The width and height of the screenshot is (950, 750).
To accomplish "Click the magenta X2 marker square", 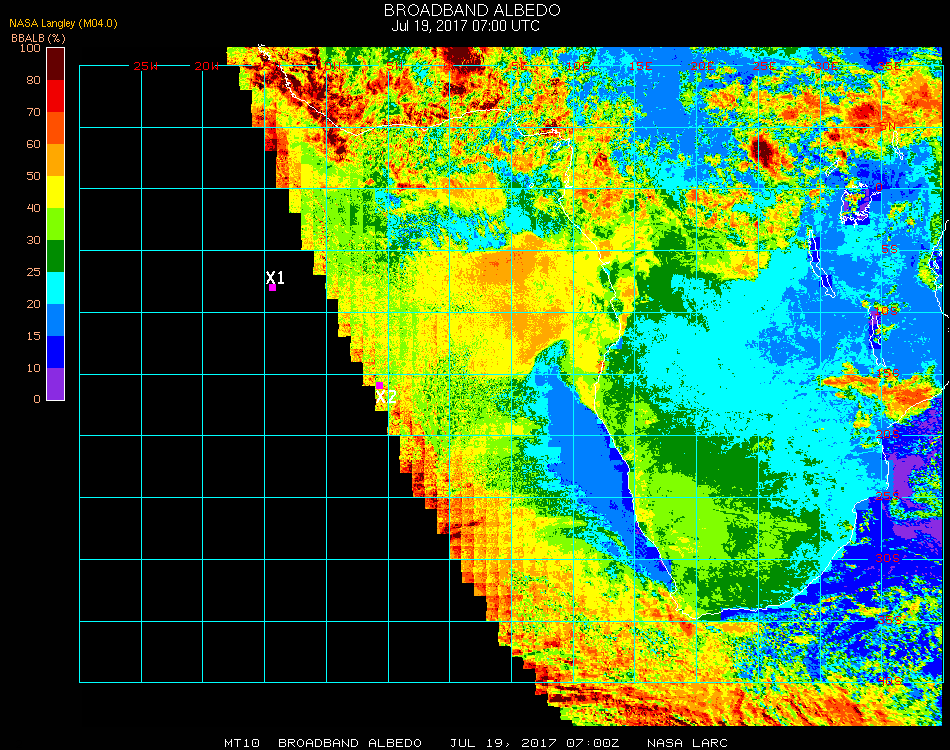I will [x=379, y=386].
